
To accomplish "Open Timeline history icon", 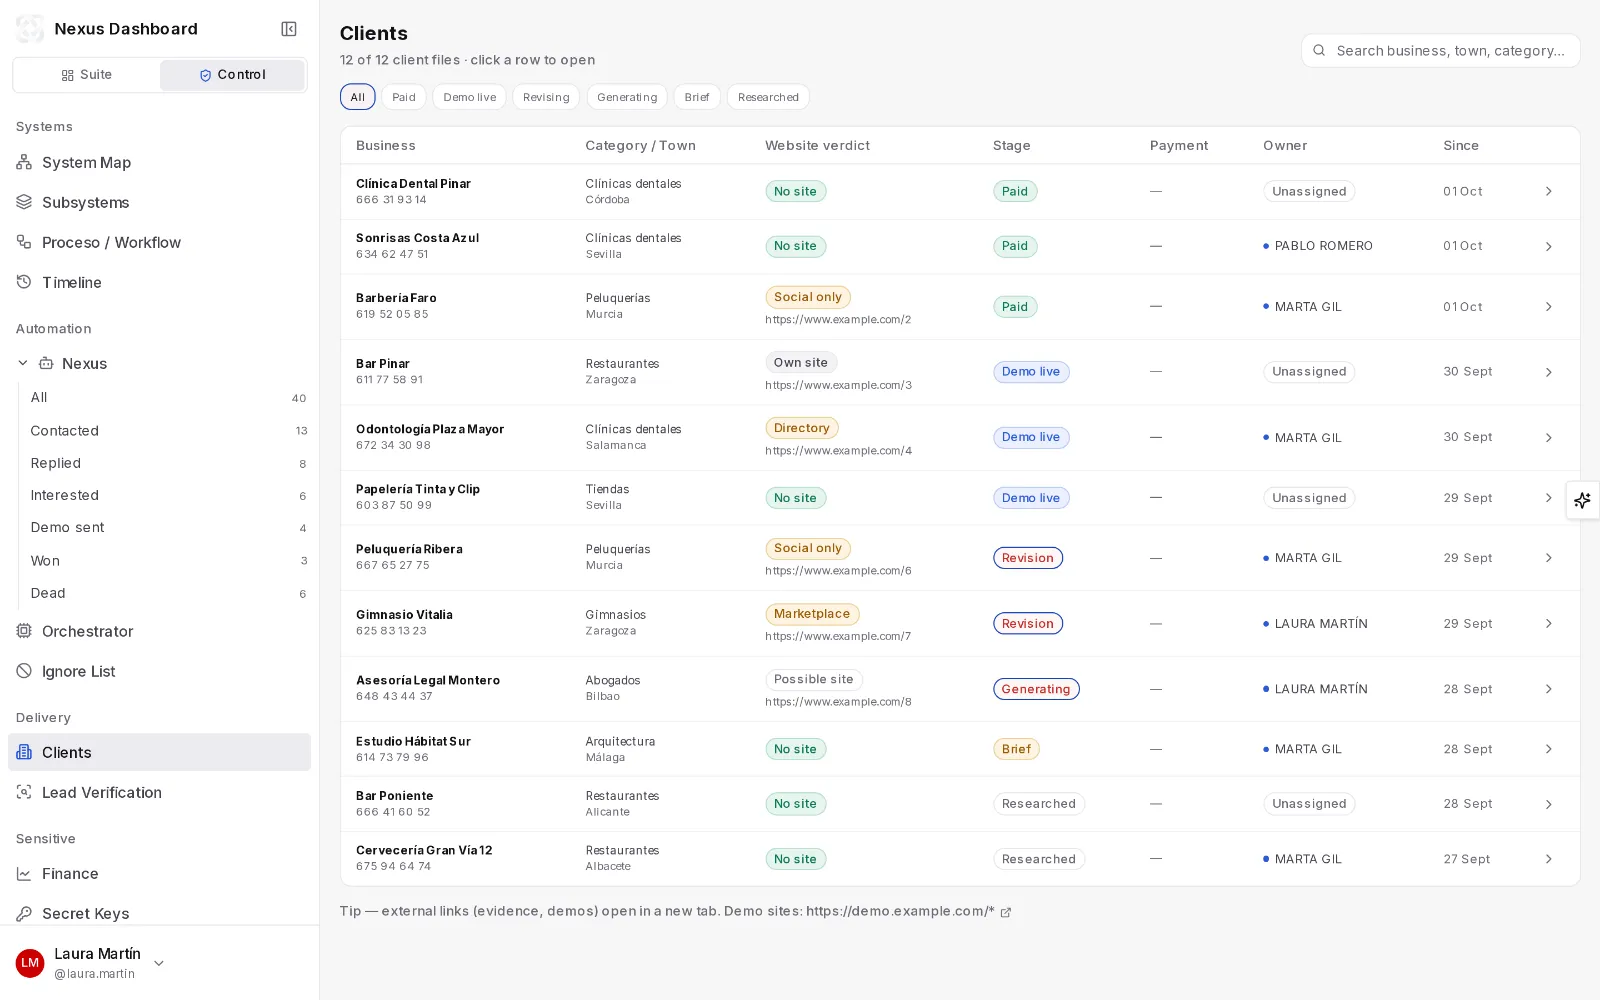I will pos(24,282).
